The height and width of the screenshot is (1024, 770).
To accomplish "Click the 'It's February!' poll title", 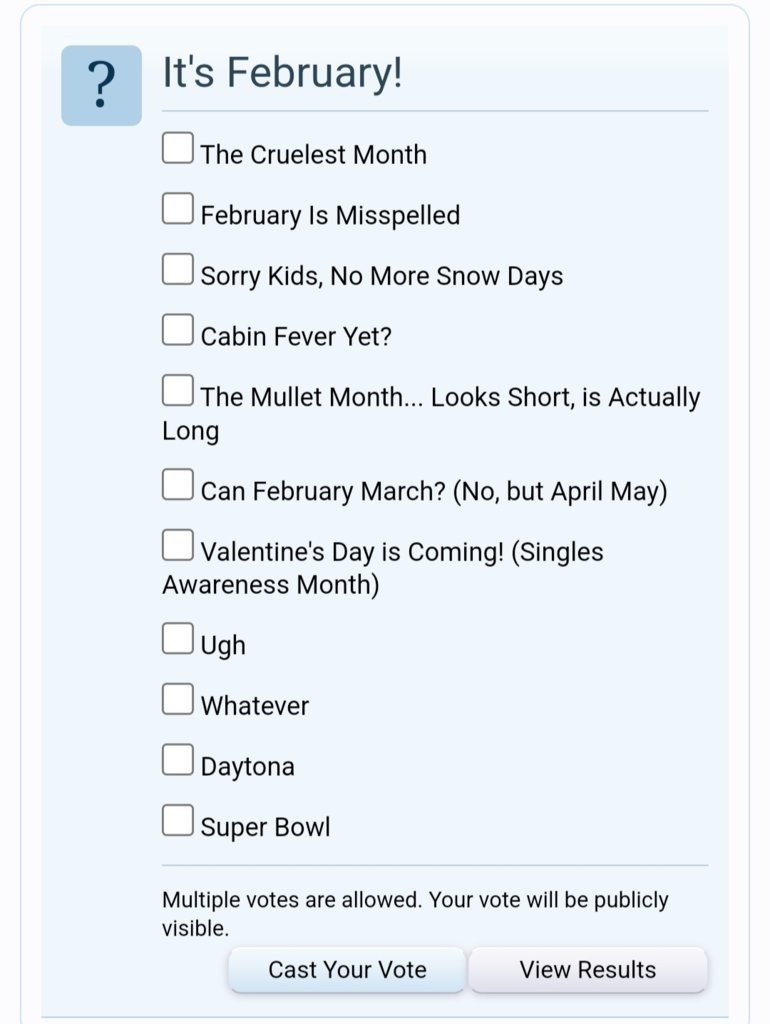I will pos(282,72).
